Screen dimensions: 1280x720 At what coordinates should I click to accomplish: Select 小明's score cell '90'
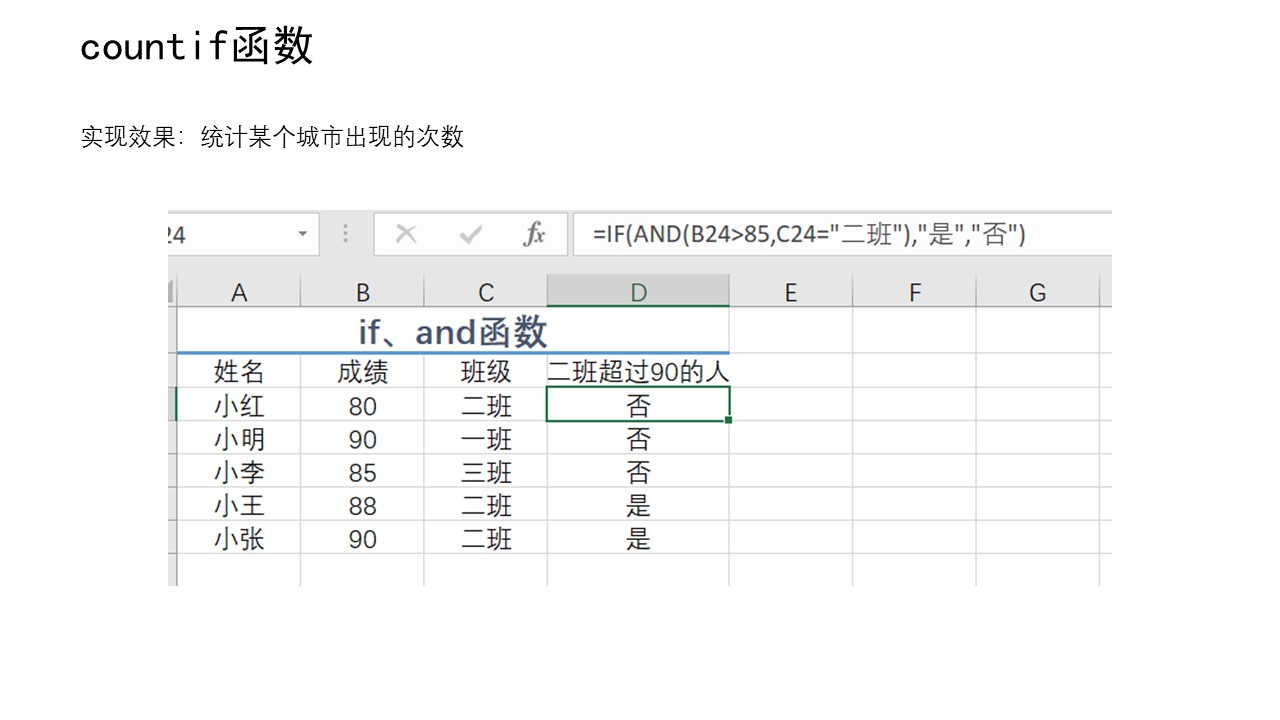tap(362, 439)
